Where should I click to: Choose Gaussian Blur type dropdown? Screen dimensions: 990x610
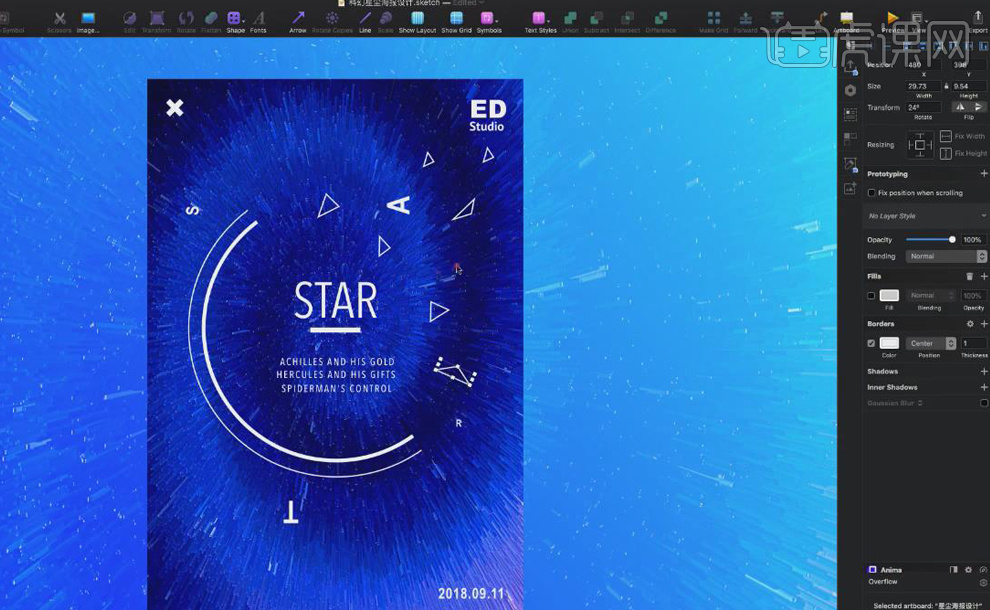[x=895, y=403]
